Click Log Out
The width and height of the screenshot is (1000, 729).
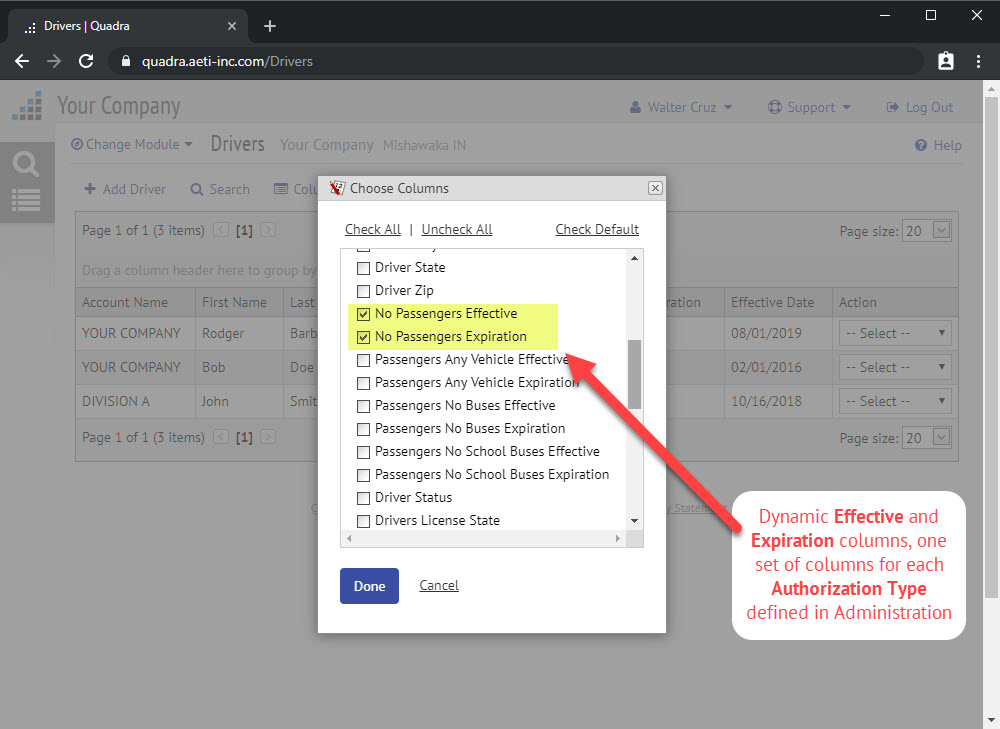pos(920,107)
